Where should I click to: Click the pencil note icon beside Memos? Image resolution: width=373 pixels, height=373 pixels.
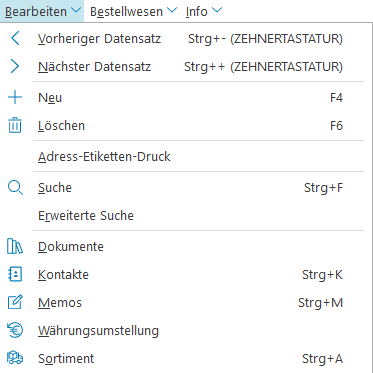tap(15, 302)
